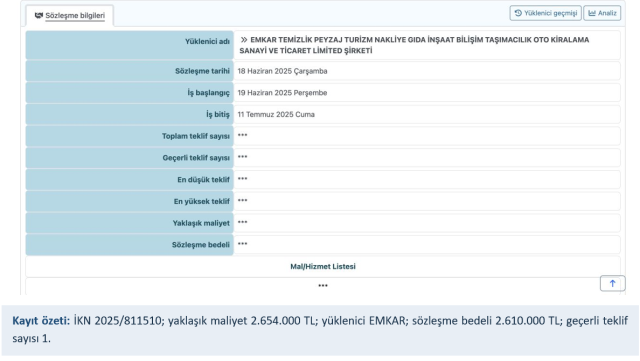Click the Geçerli teklif sayısı label
The width and height of the screenshot is (640, 361).
196,158
